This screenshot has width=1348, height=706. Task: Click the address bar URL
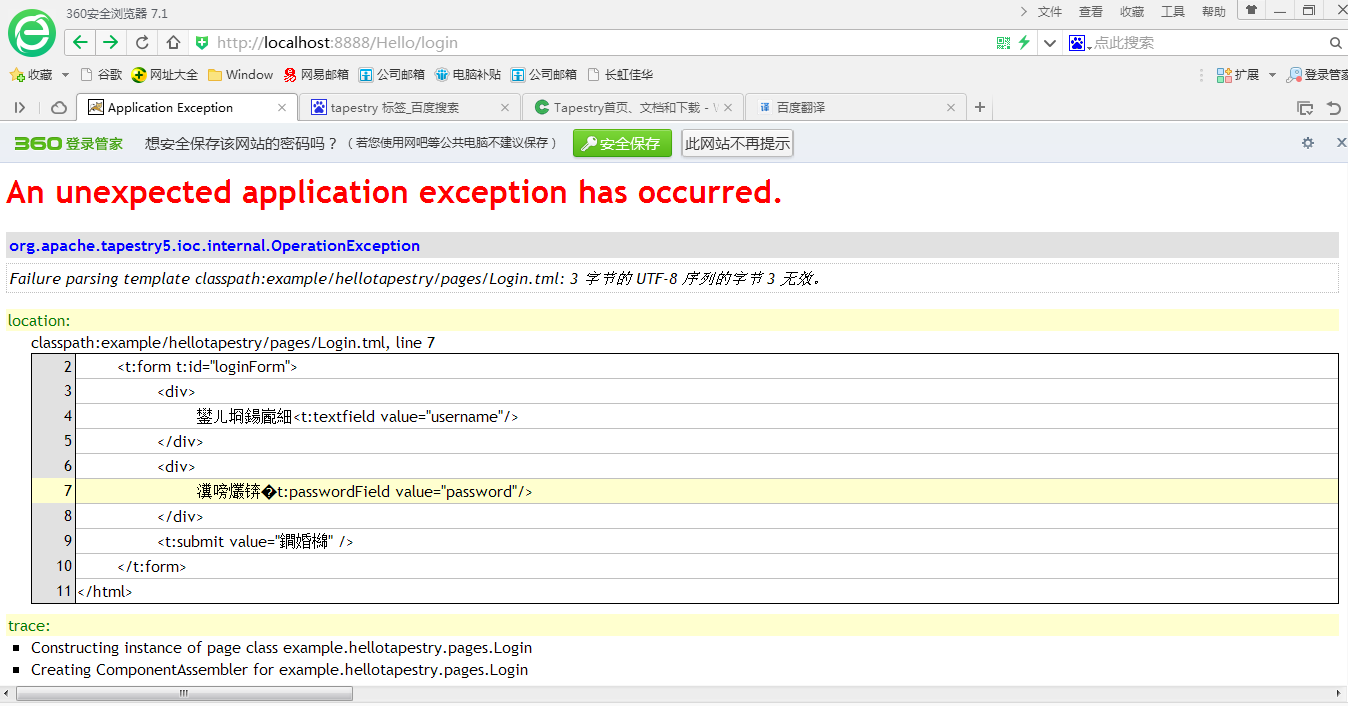[337, 43]
